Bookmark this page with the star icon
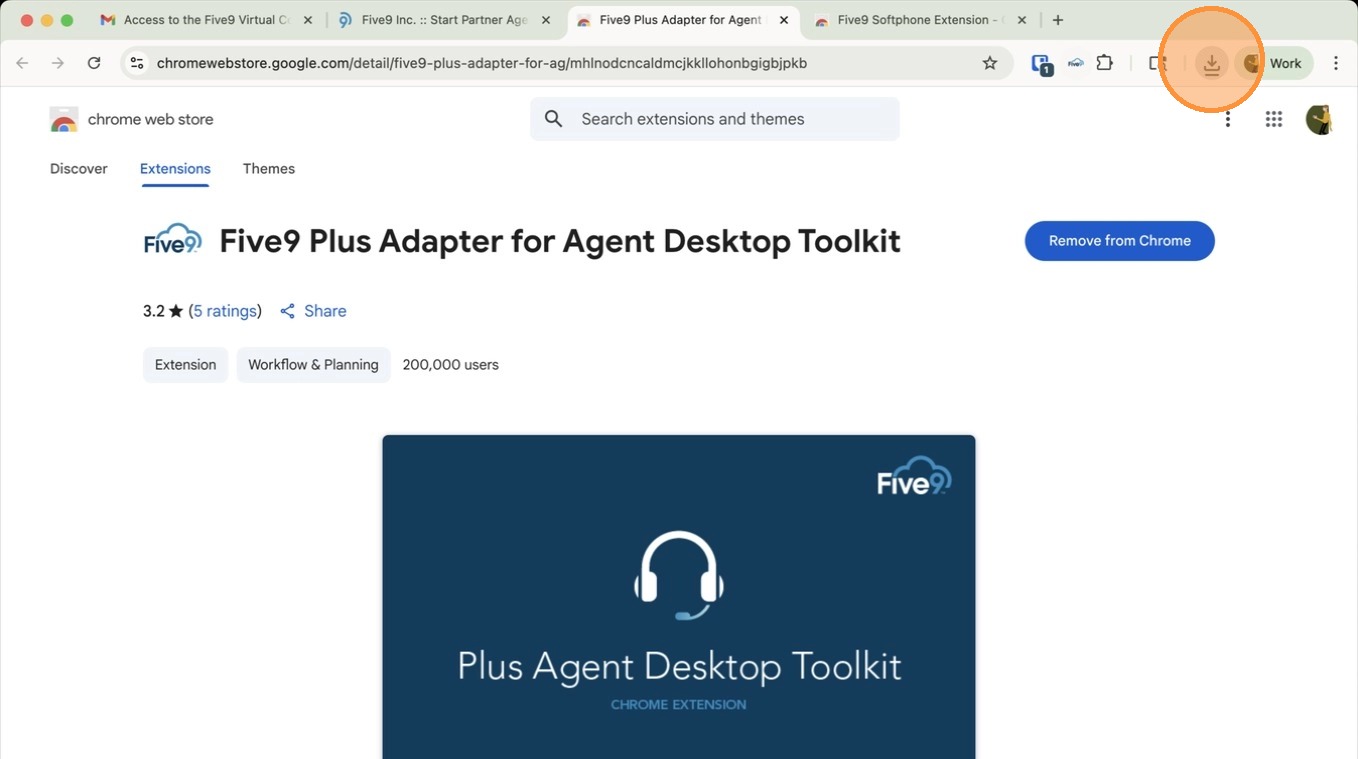The width and height of the screenshot is (1358, 759). pos(990,63)
